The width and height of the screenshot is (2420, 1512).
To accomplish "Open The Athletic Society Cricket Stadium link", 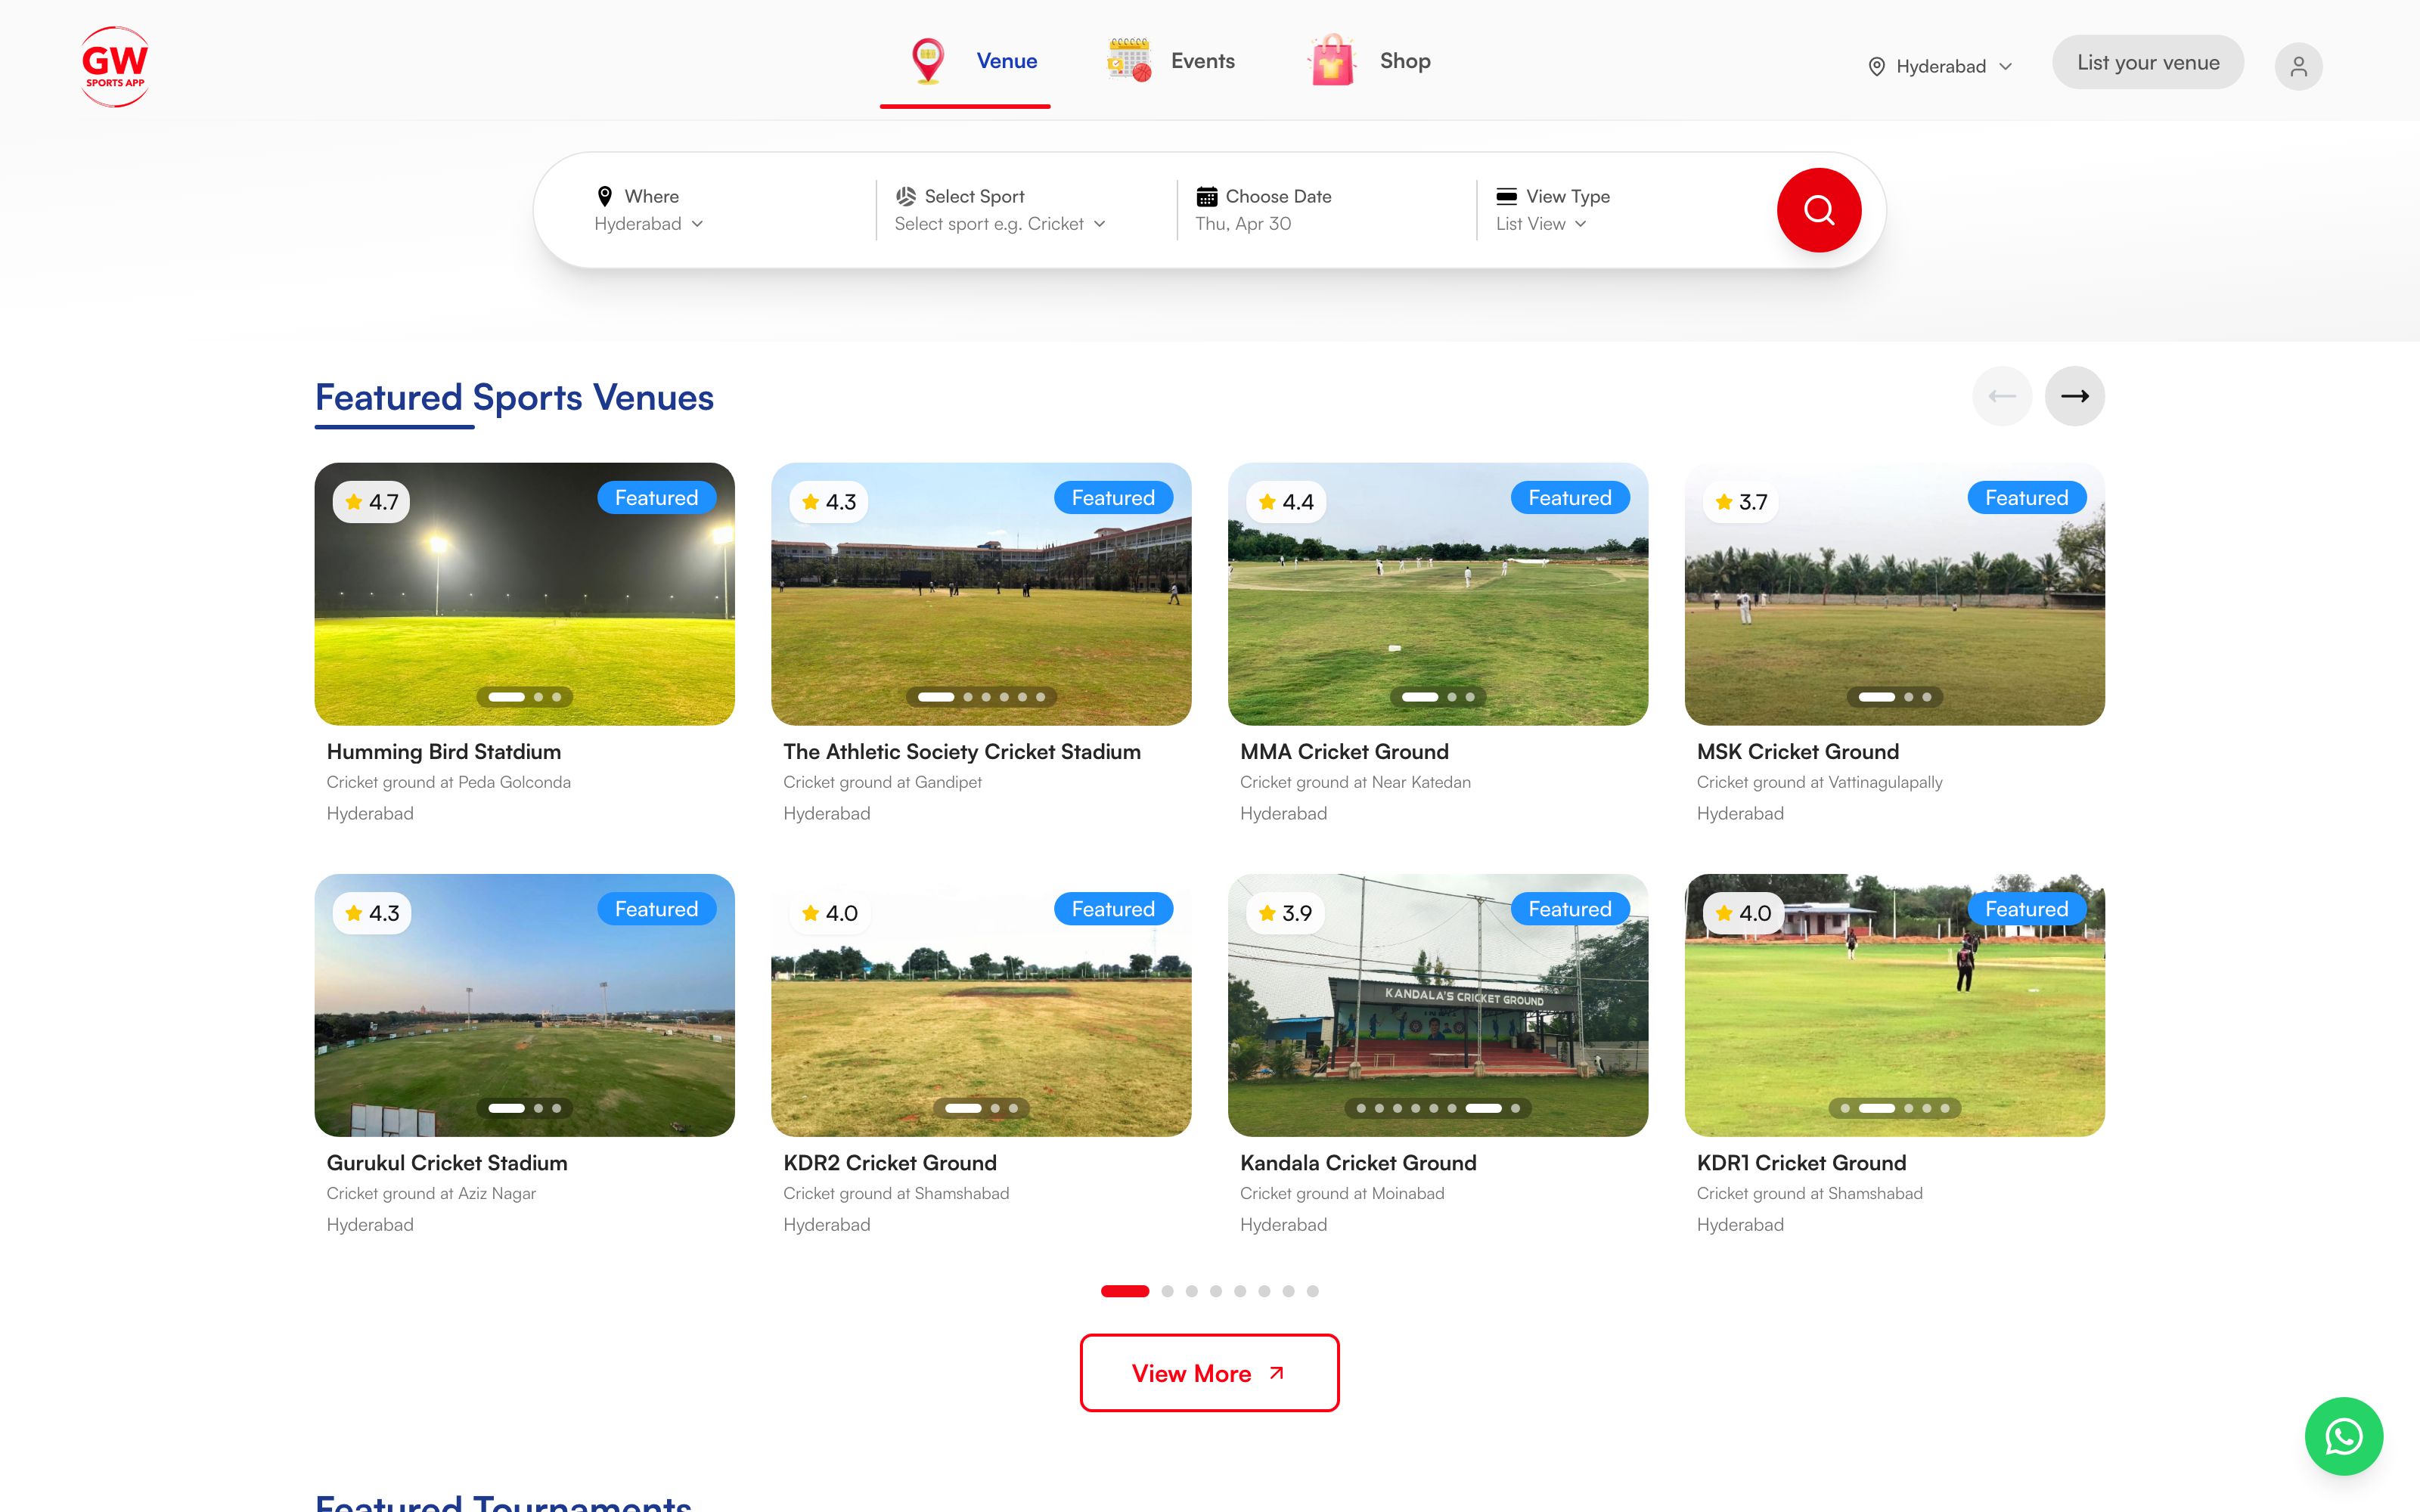I will click(x=961, y=752).
